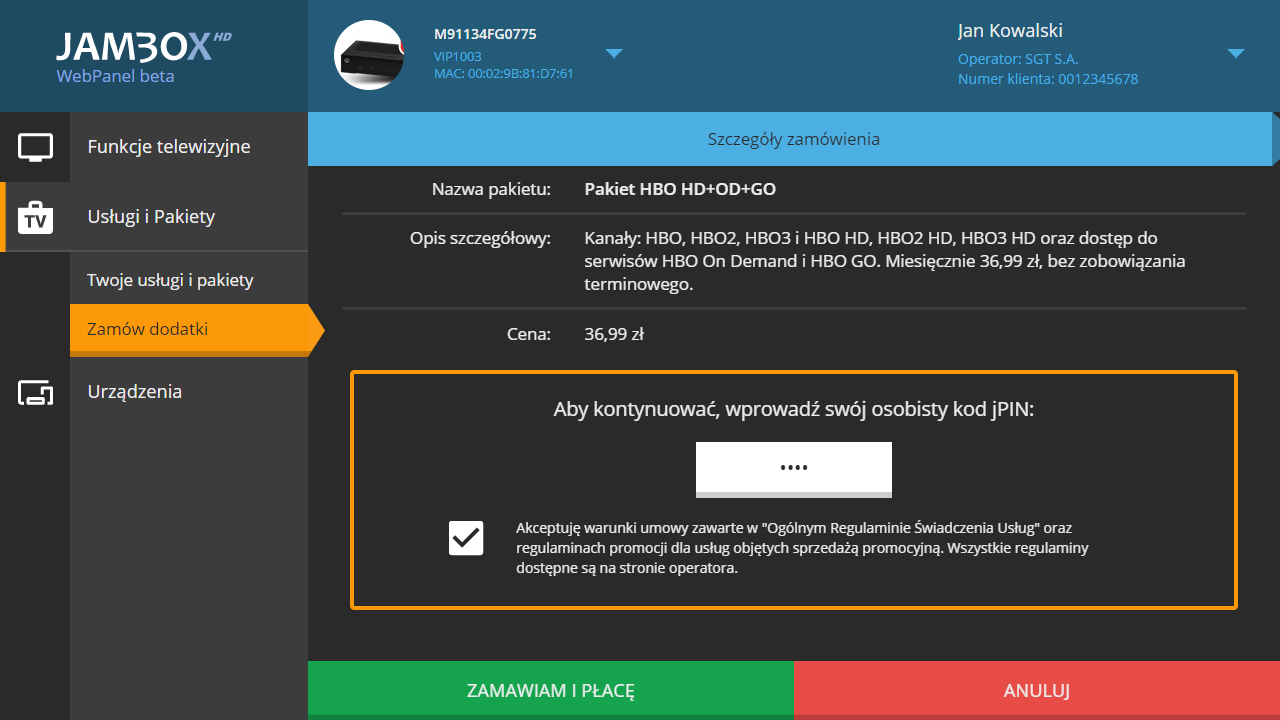Click the TV screen icon in sidebar
Image resolution: width=1280 pixels, height=720 pixels.
coord(35,147)
